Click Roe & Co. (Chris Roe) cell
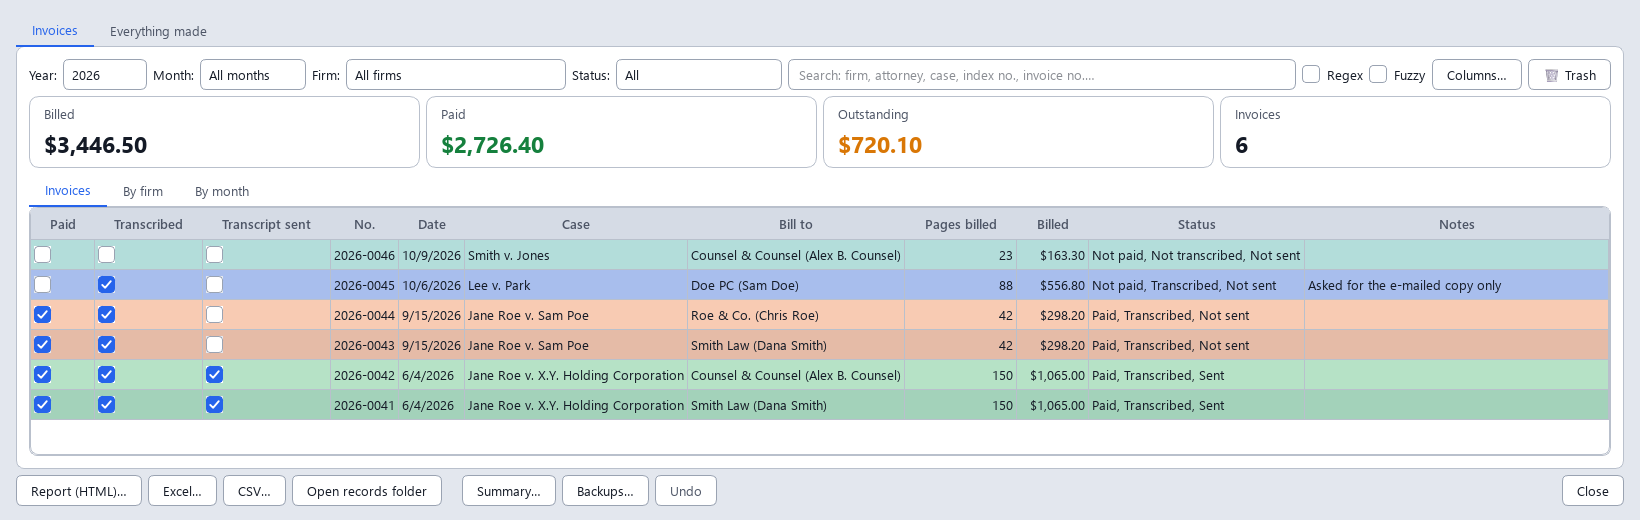Screen dimensions: 1640x520 coord(796,315)
